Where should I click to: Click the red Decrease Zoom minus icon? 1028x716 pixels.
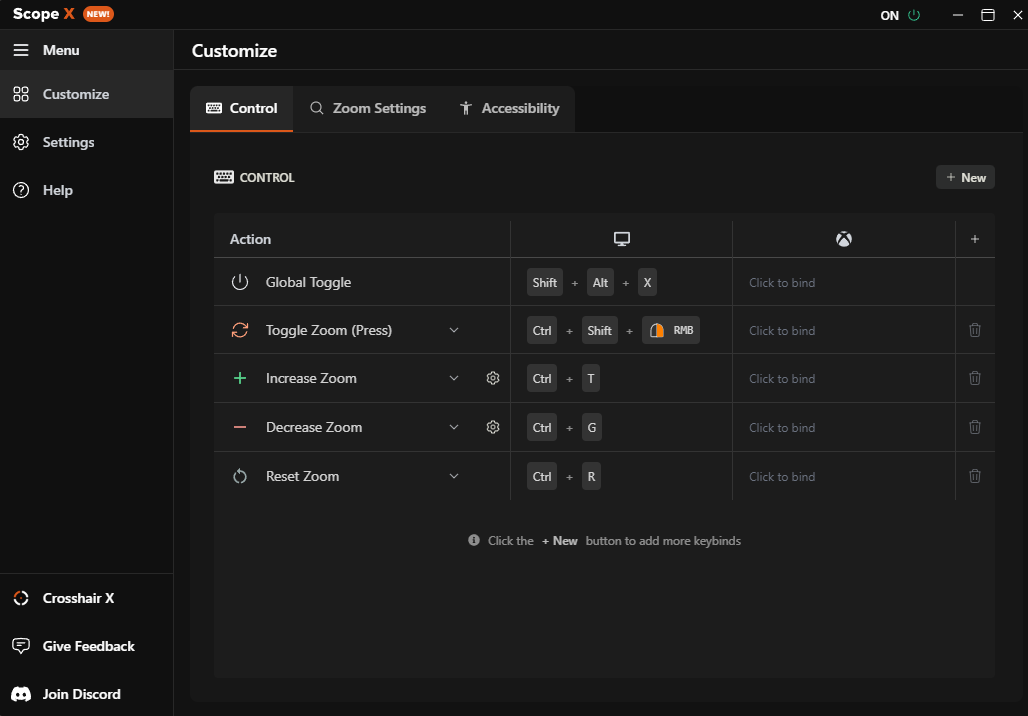pos(240,427)
